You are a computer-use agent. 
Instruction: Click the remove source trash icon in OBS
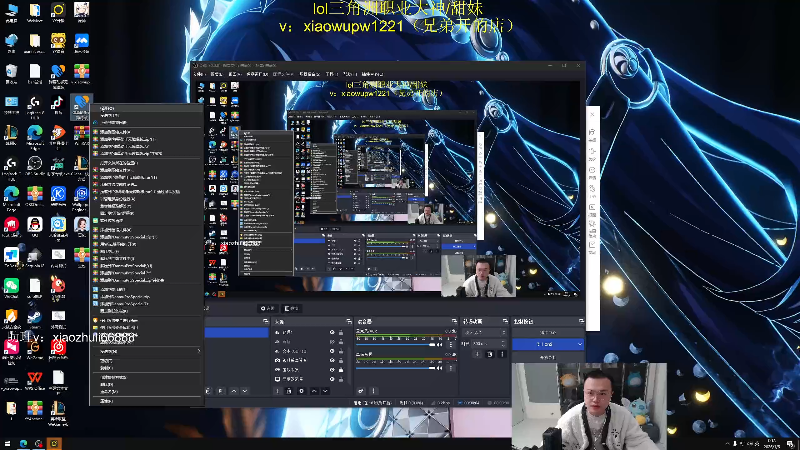(289, 391)
